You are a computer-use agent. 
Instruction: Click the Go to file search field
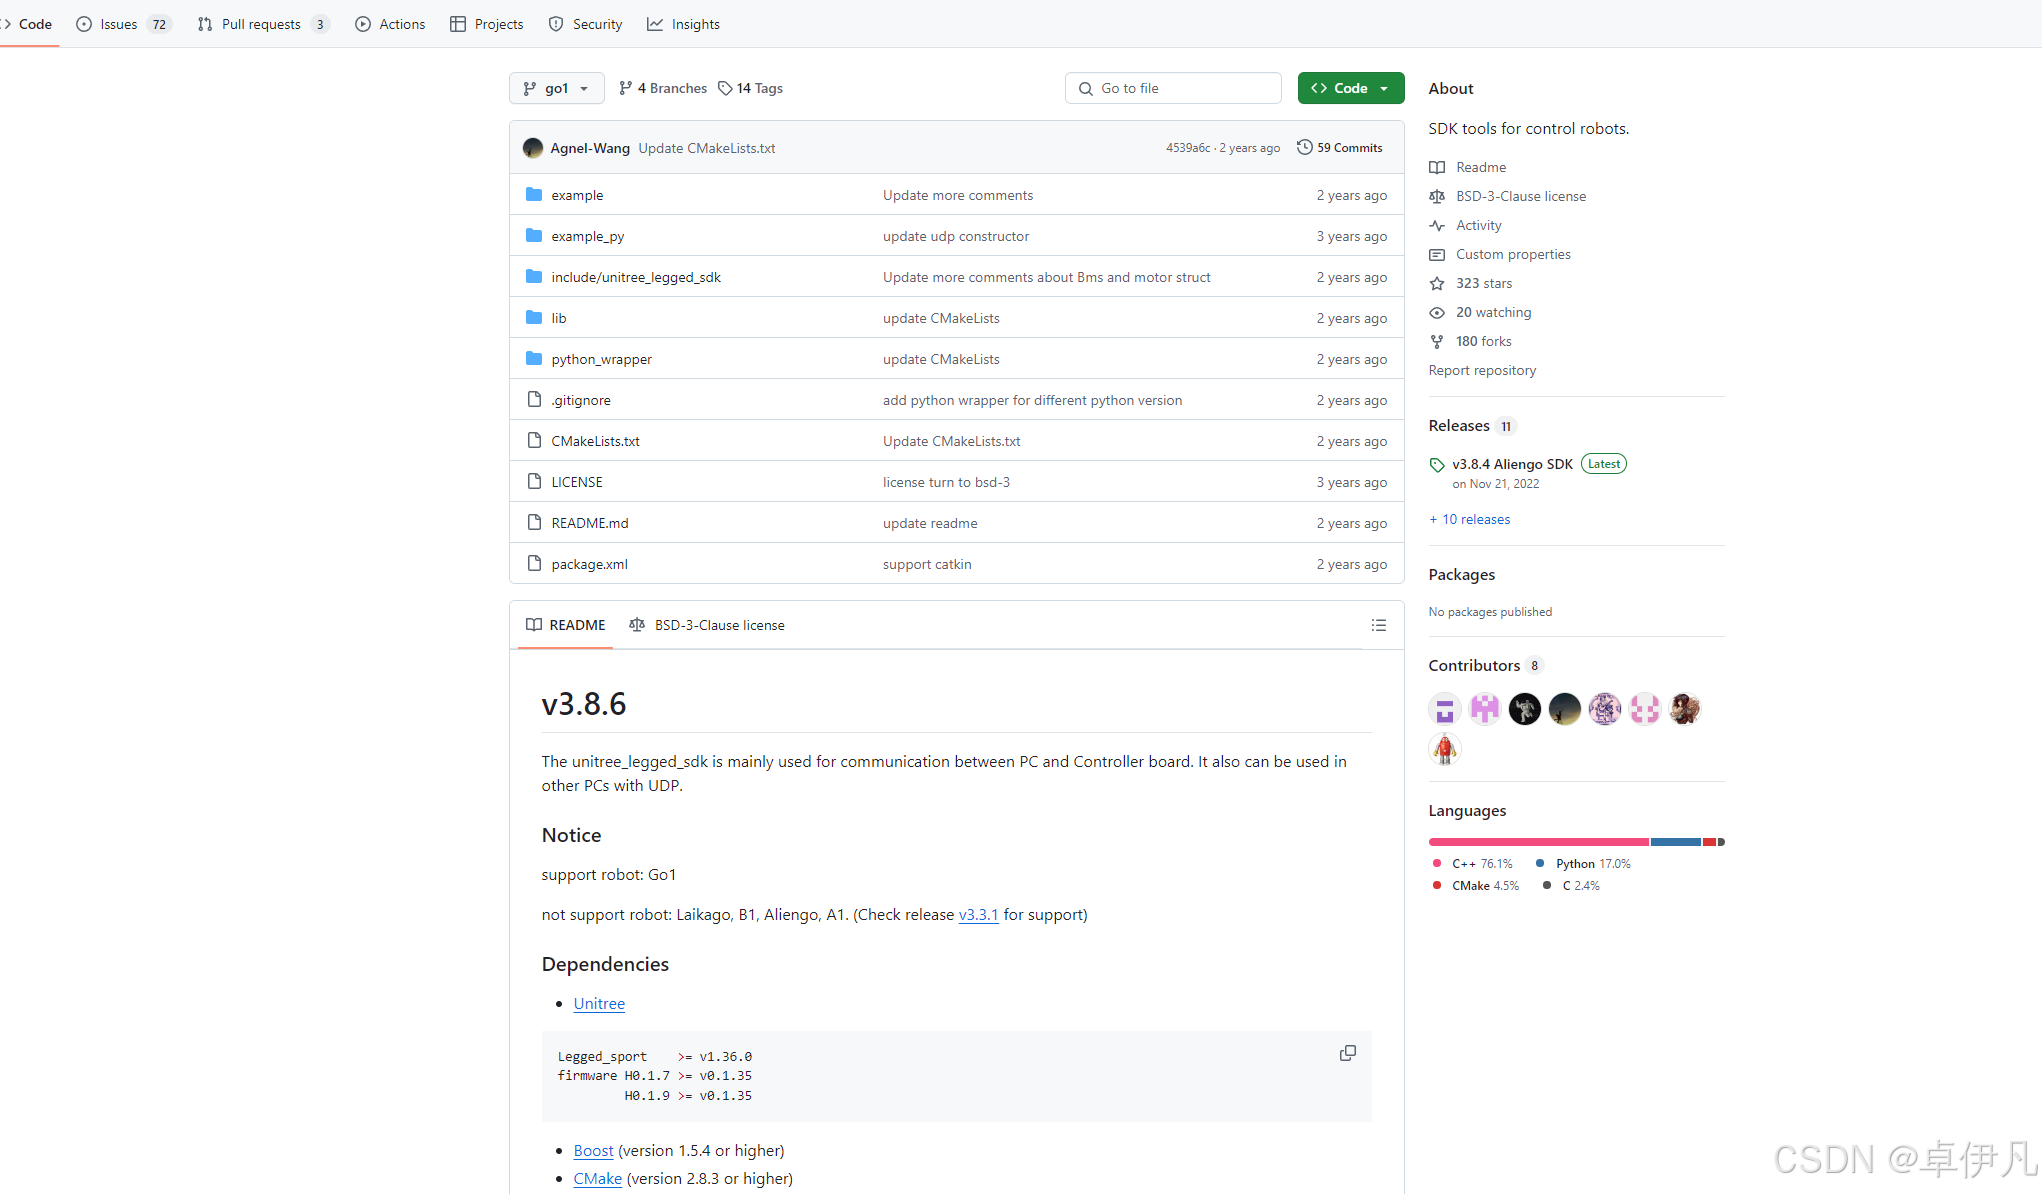[x=1173, y=88]
